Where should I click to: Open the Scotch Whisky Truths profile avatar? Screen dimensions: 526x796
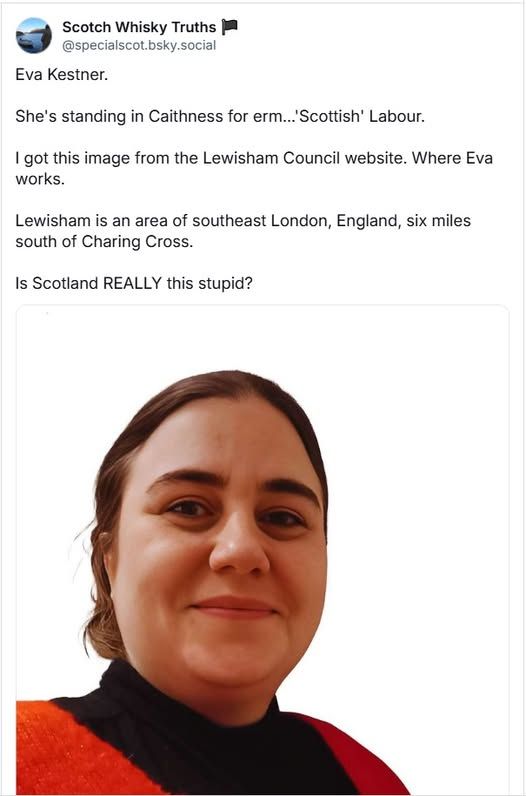pyautogui.click(x=34, y=36)
